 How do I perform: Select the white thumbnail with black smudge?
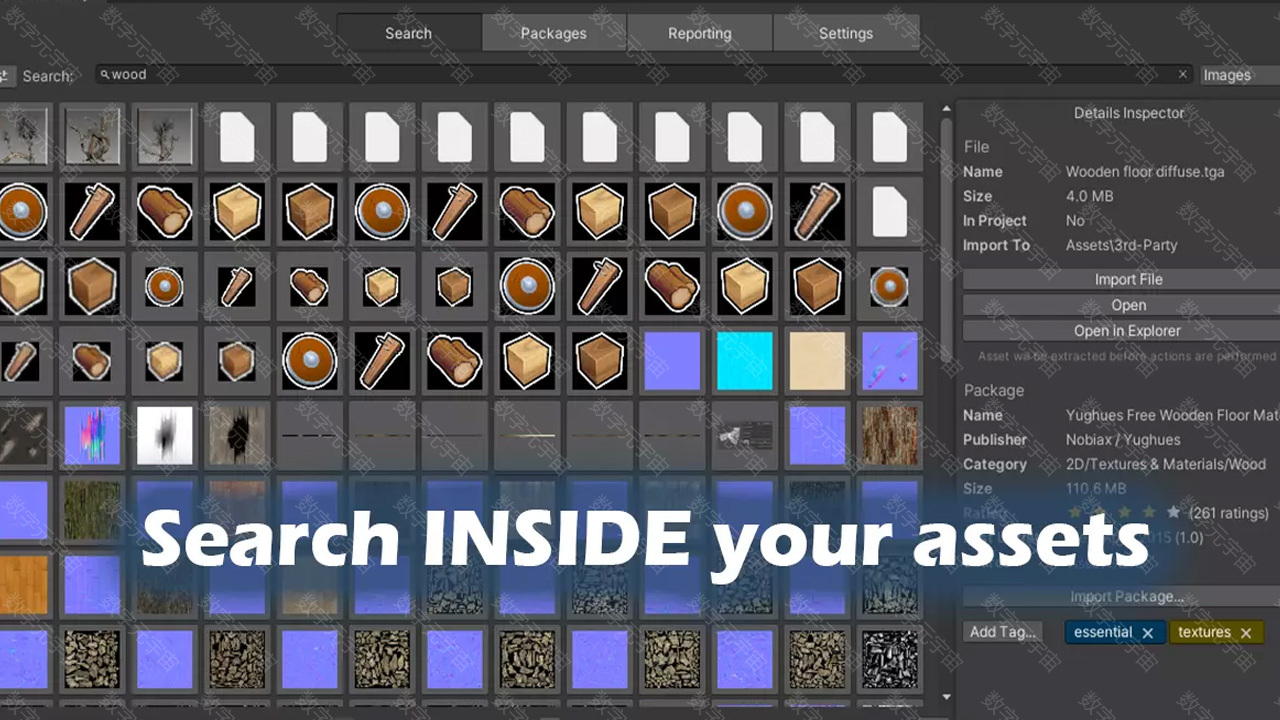pos(165,435)
